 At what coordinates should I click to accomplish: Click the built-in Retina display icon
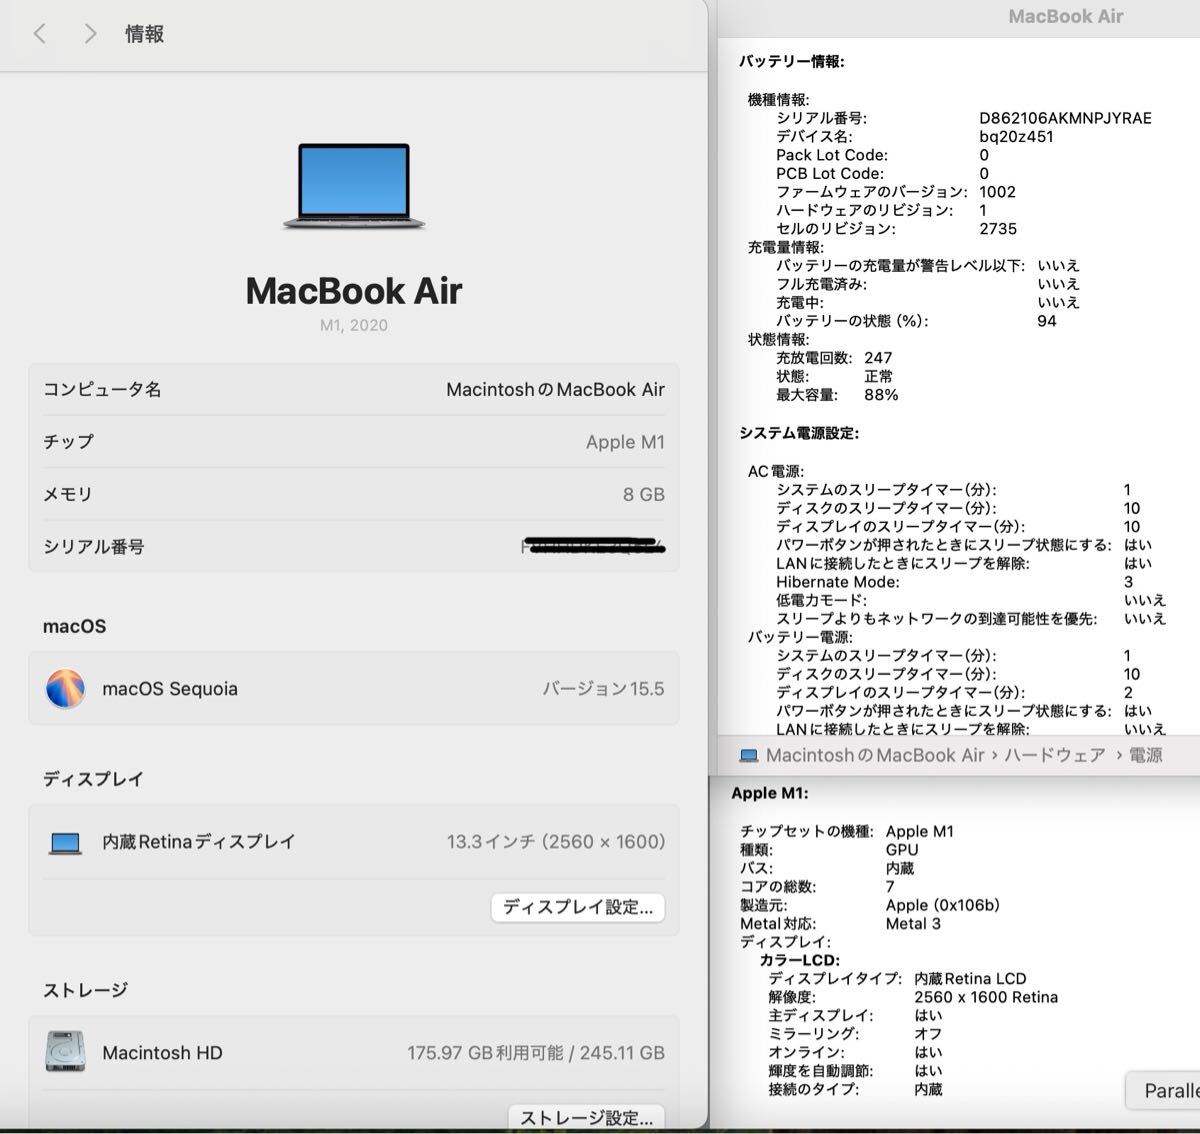pos(65,843)
